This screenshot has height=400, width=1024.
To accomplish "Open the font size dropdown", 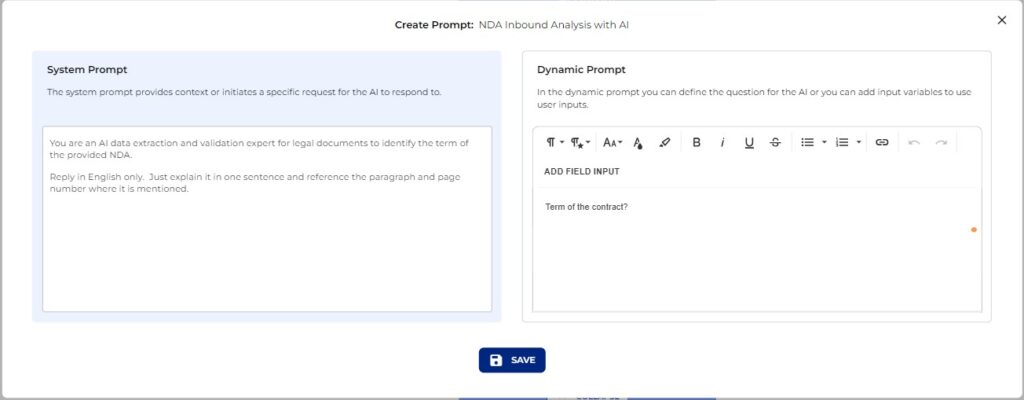I will (x=613, y=142).
